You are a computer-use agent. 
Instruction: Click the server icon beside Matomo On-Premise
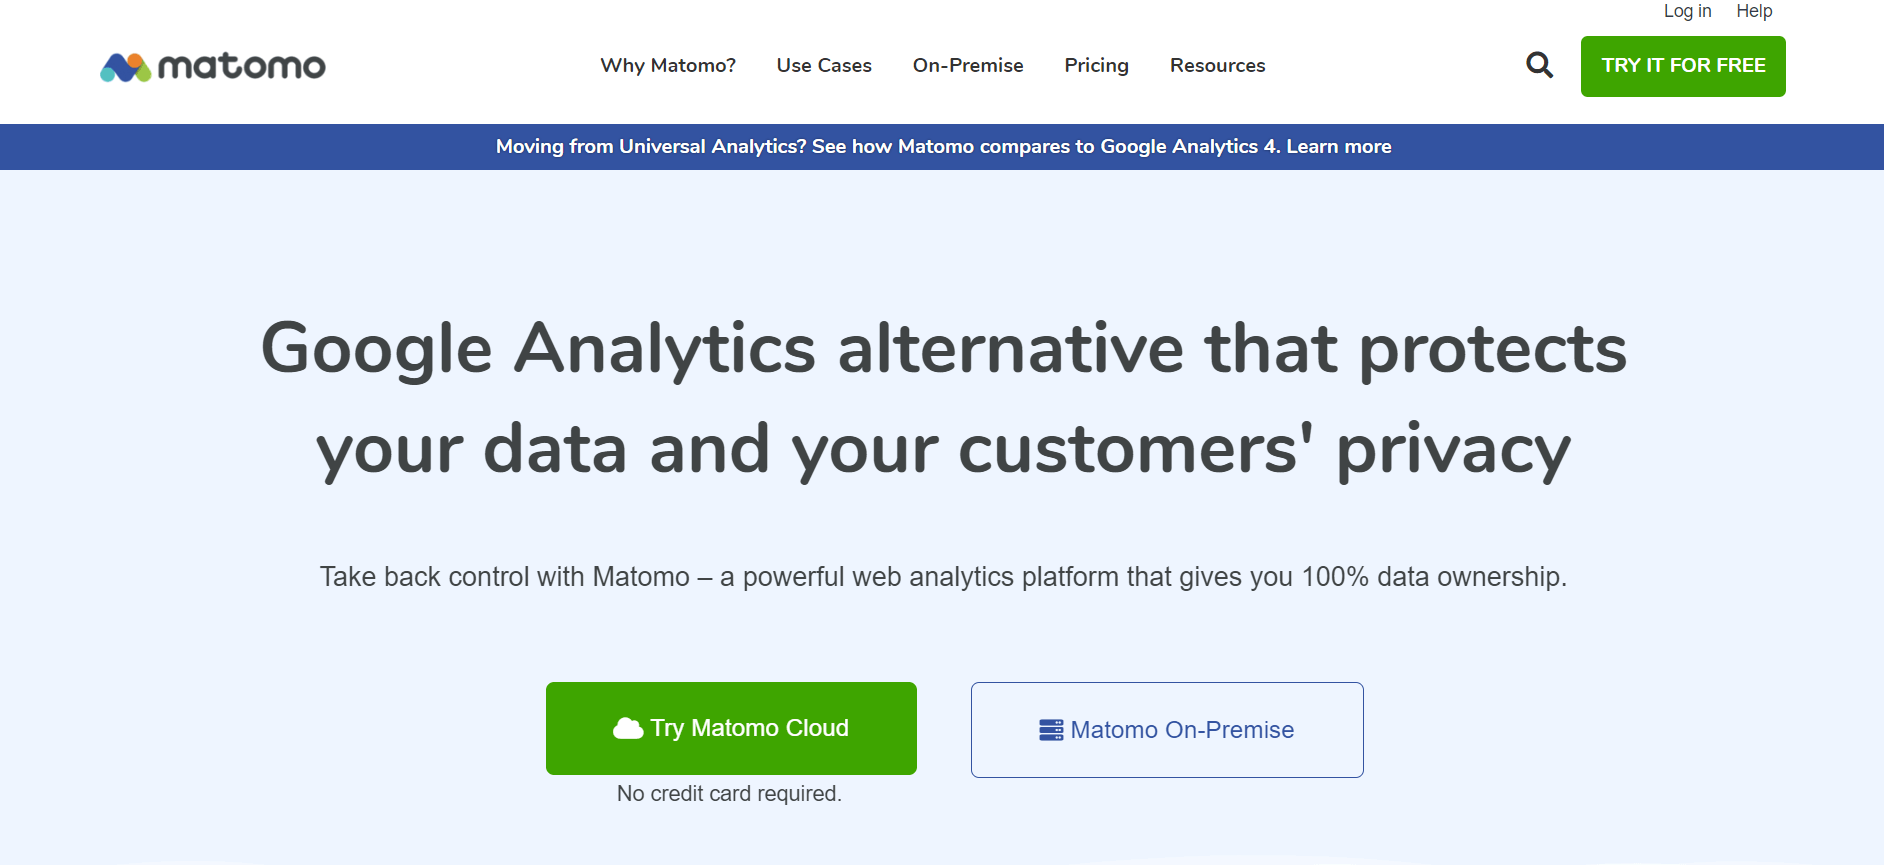point(1051,730)
